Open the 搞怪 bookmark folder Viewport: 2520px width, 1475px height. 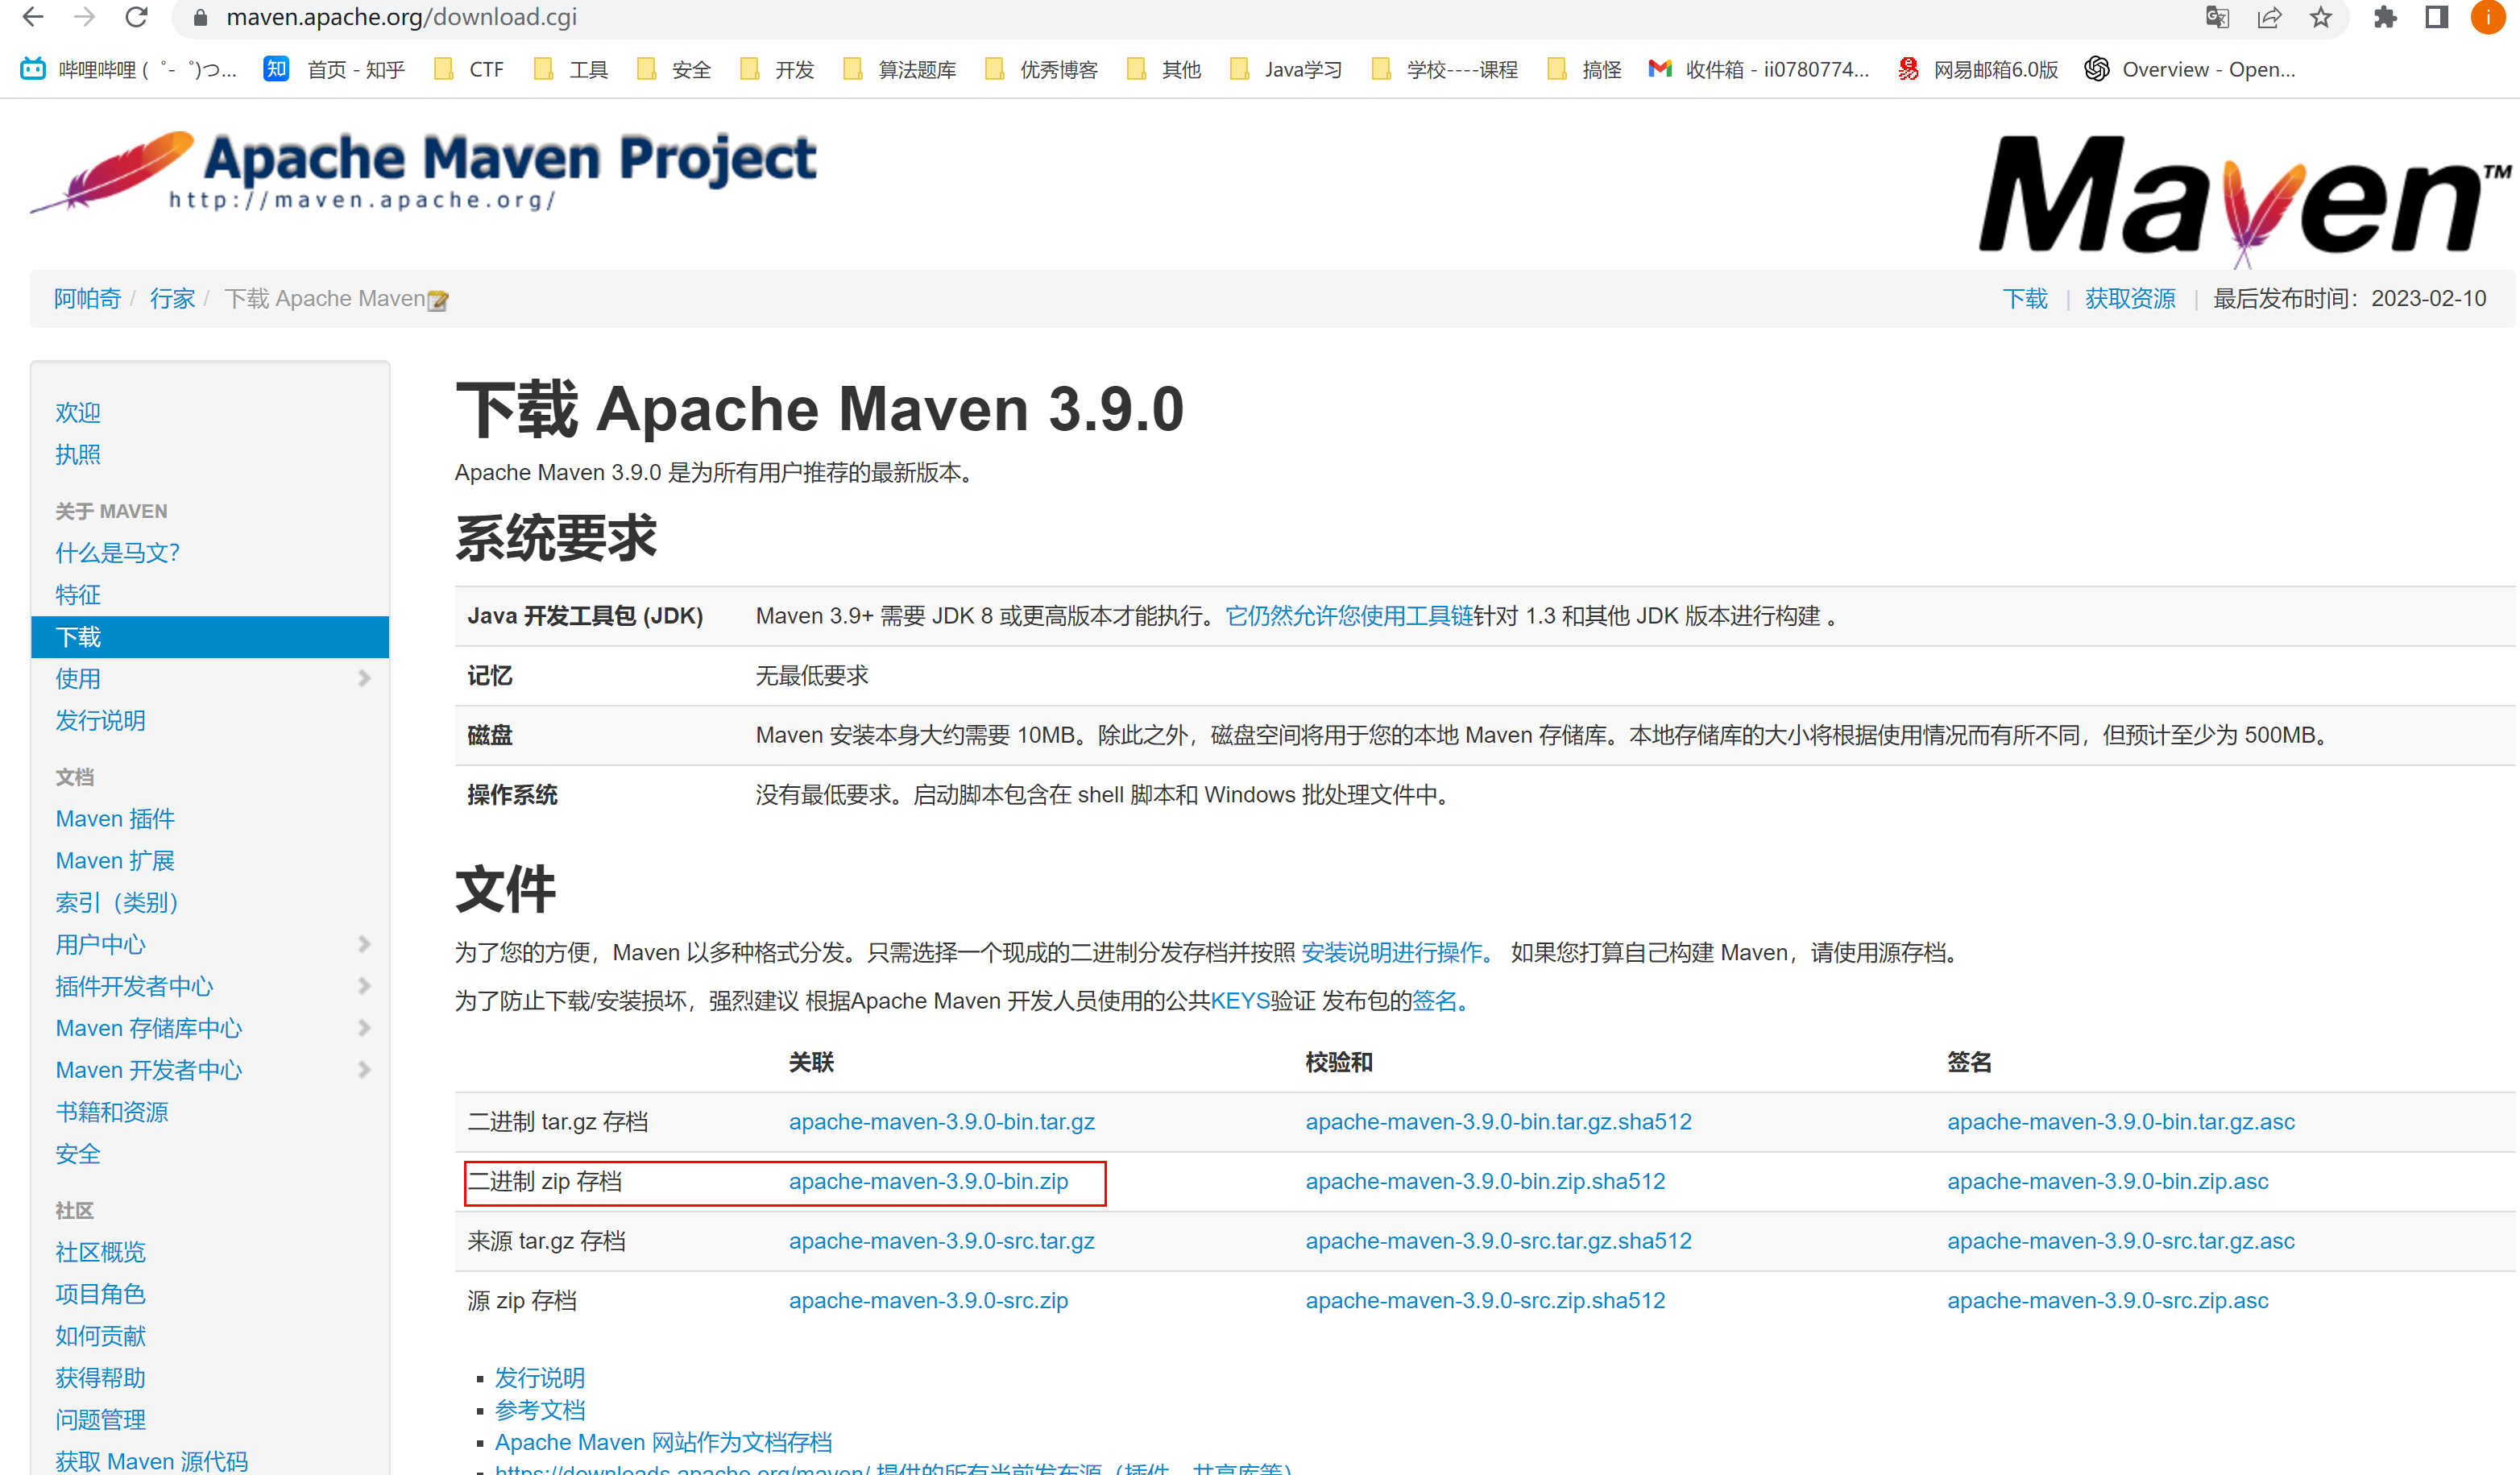coord(1584,69)
